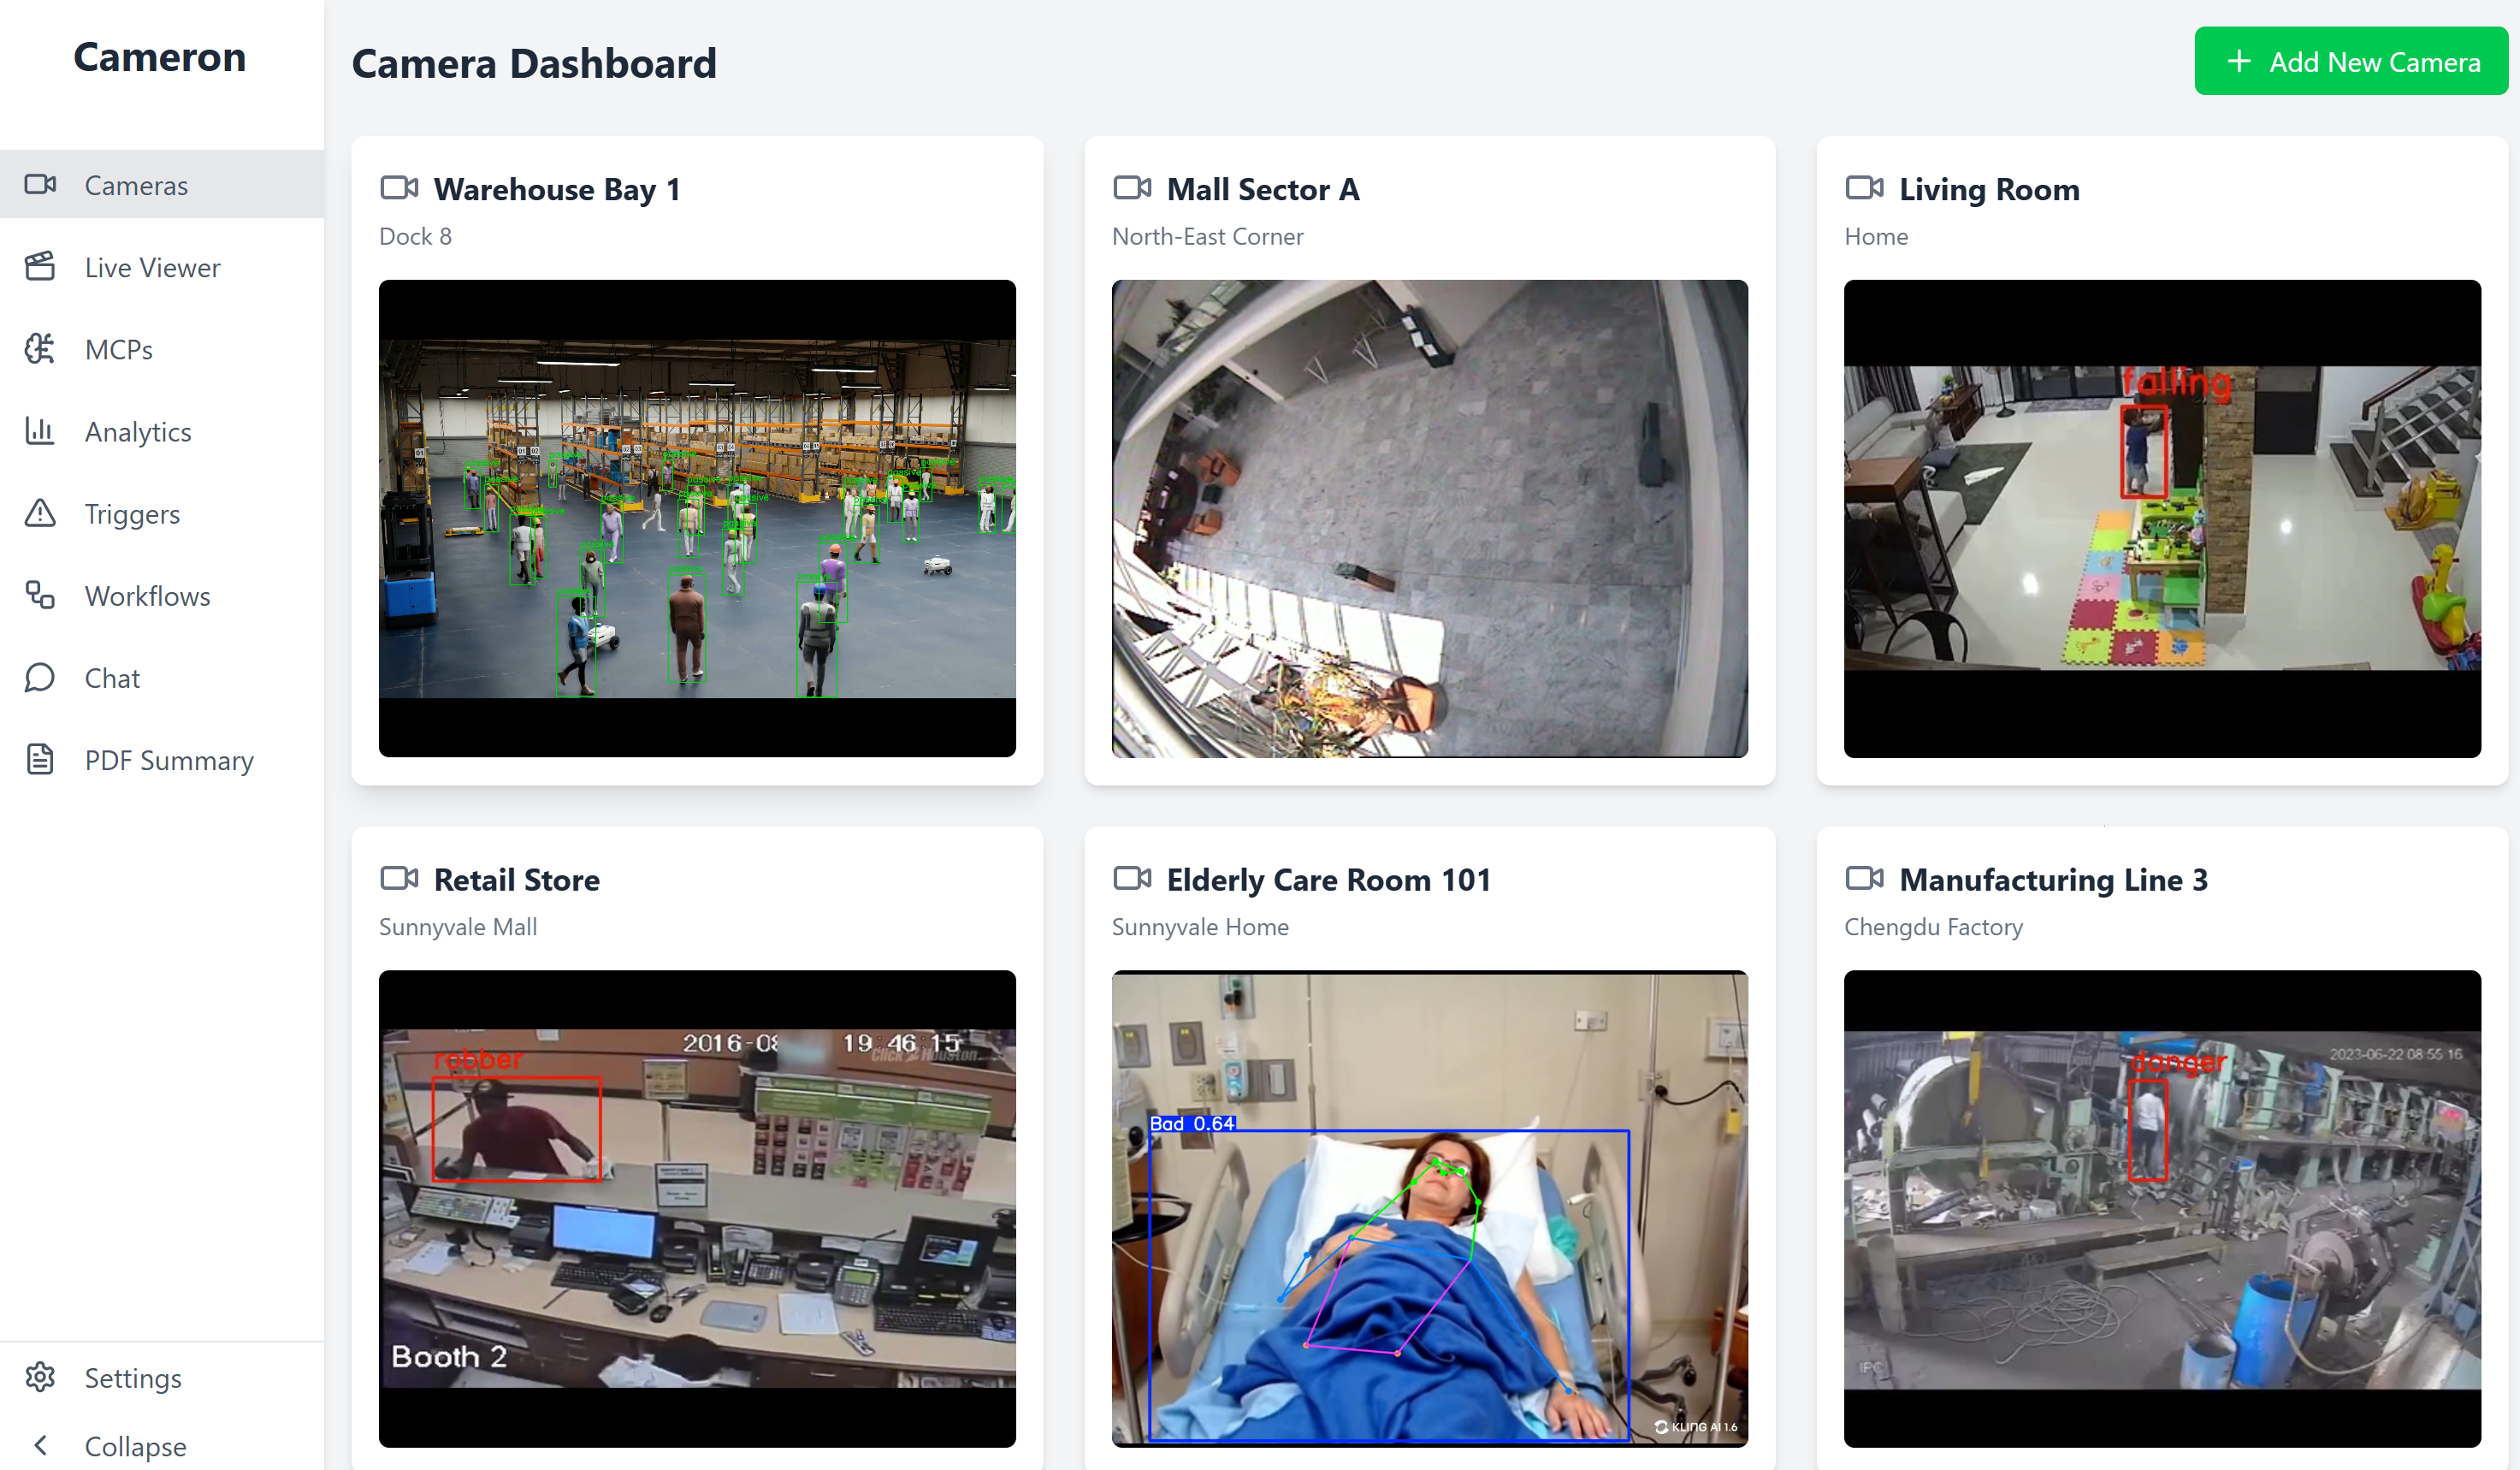Click the Settings gear icon
2520x1470 pixels.
click(40, 1377)
